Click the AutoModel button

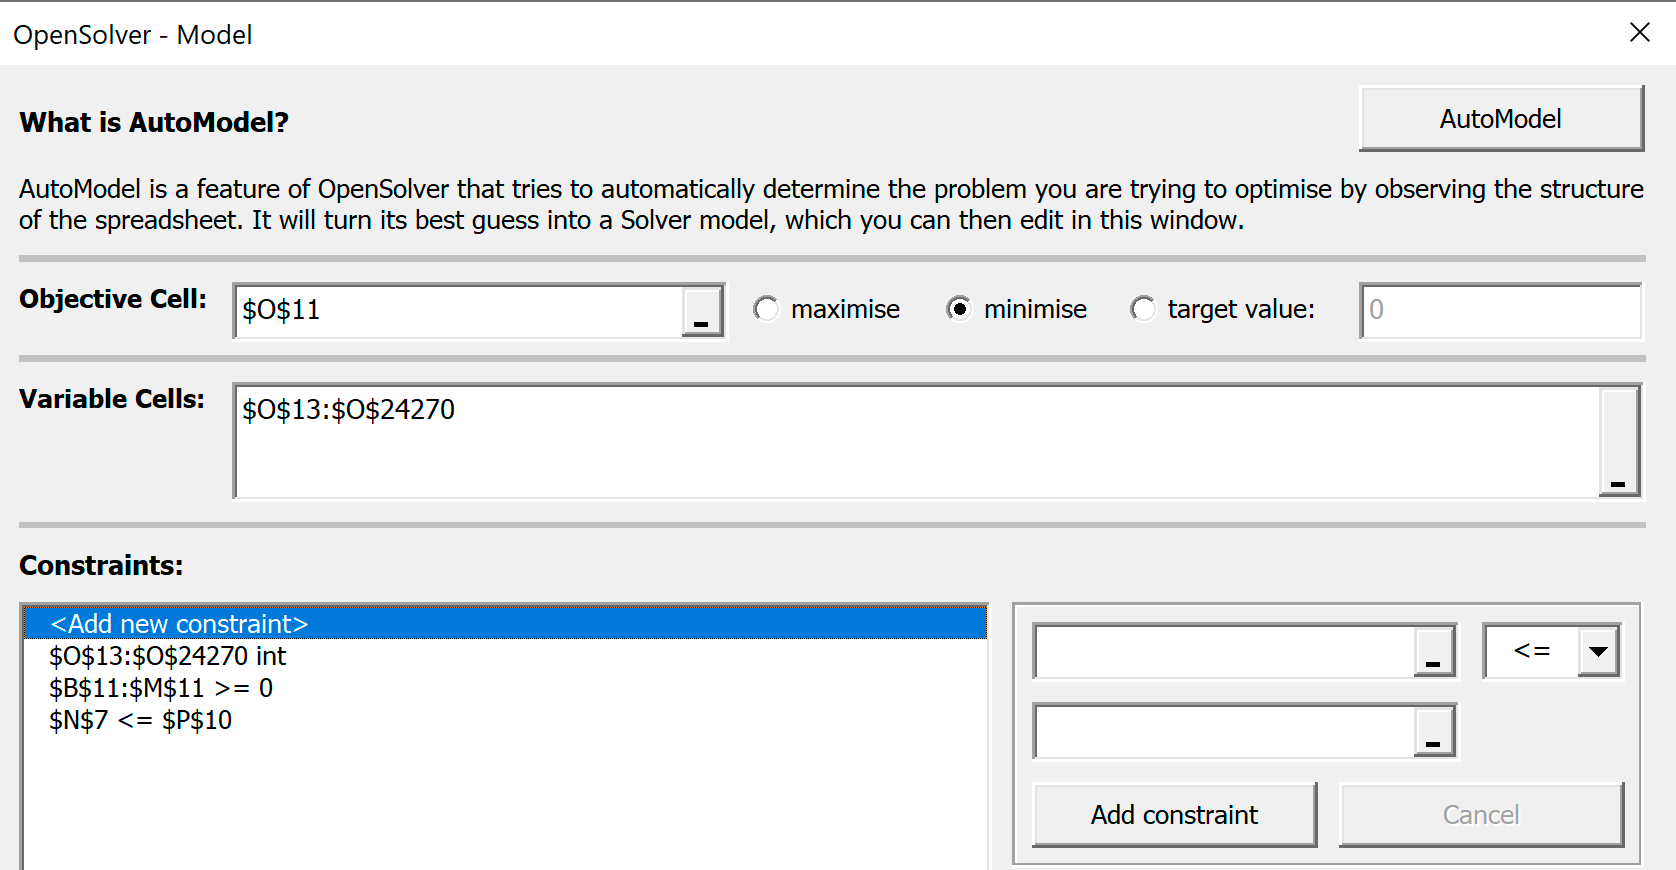coord(1501,119)
